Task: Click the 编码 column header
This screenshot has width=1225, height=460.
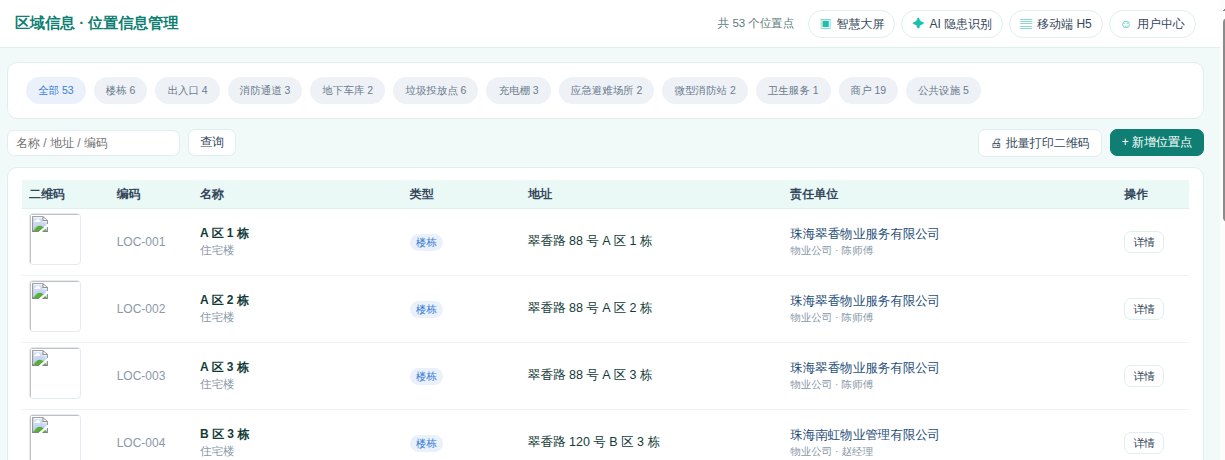Action: click(x=128, y=194)
